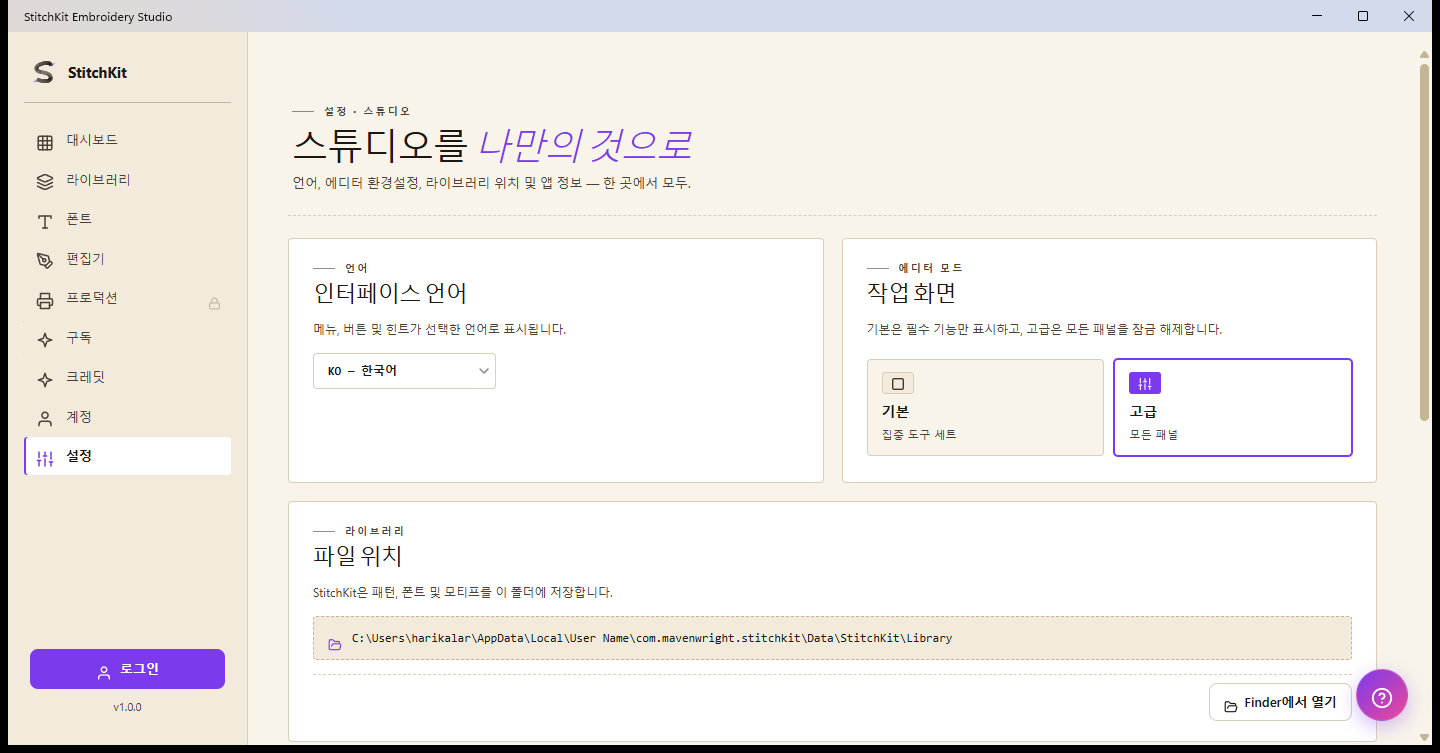Click the 라이브러리 layers icon
This screenshot has width=1440, height=753.
(45, 182)
